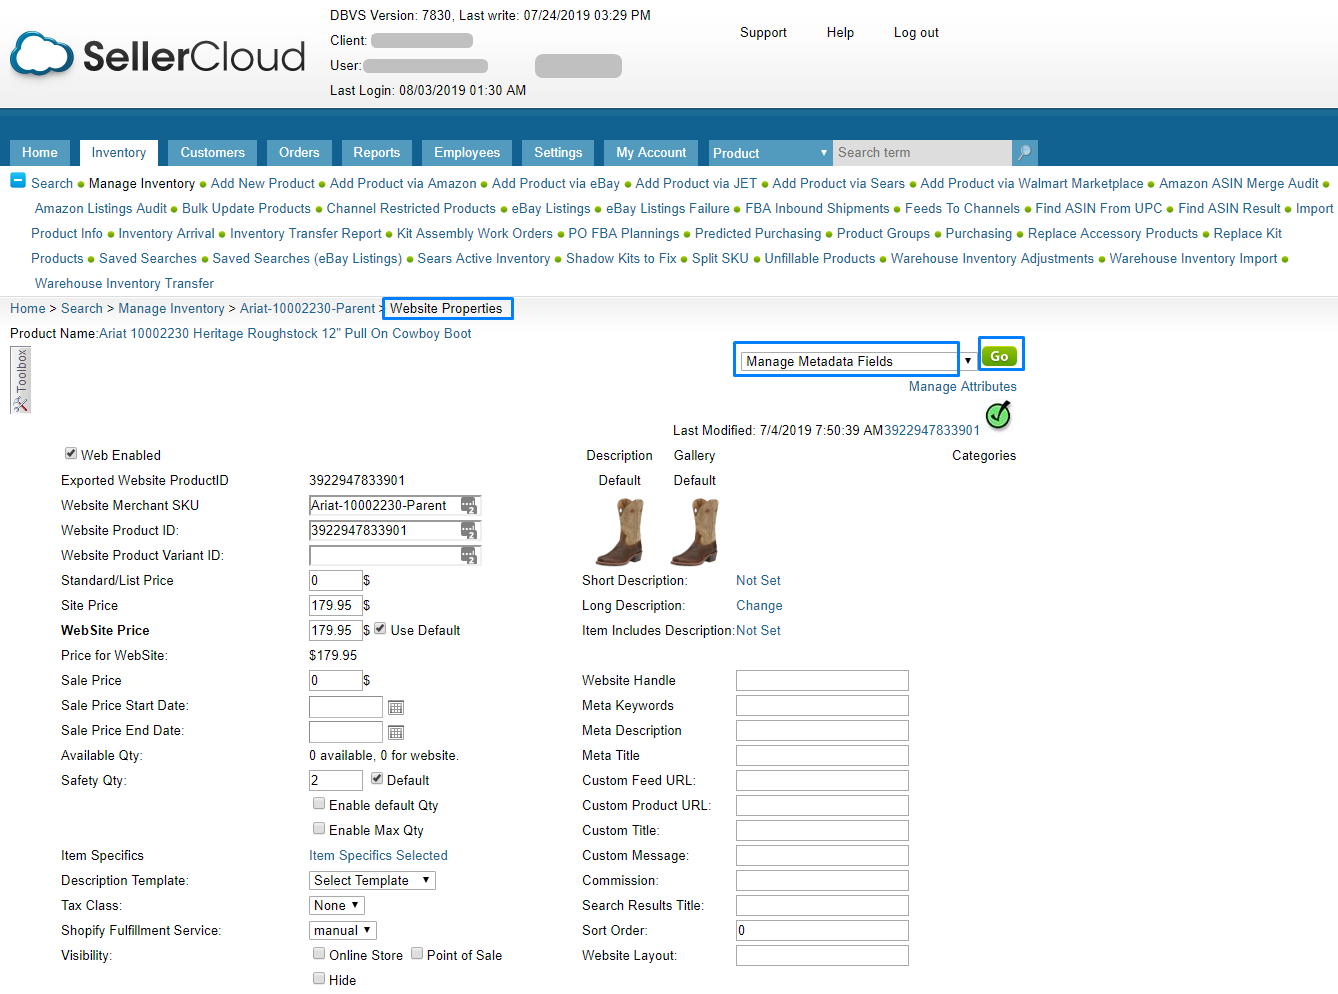Screen dimensions: 1338x994
Task: Enable Point of Sale visibility
Action: tap(417, 953)
